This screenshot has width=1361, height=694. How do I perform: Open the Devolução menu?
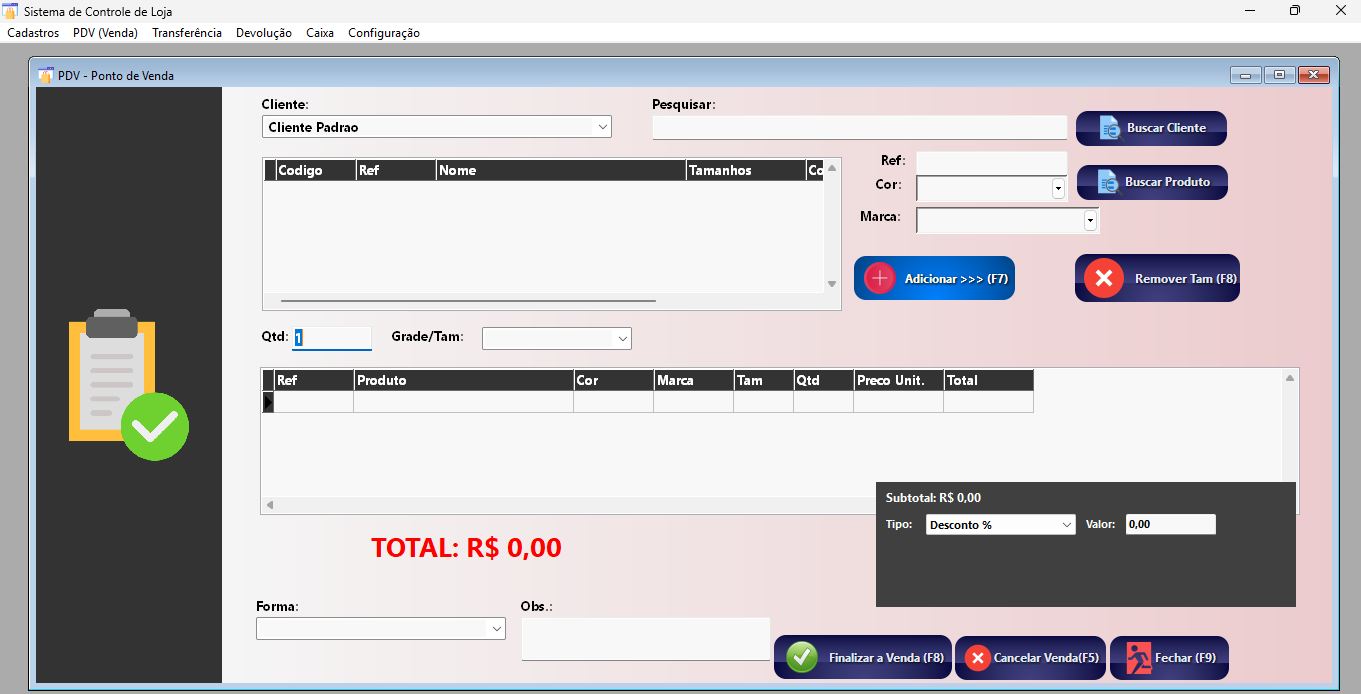(264, 33)
